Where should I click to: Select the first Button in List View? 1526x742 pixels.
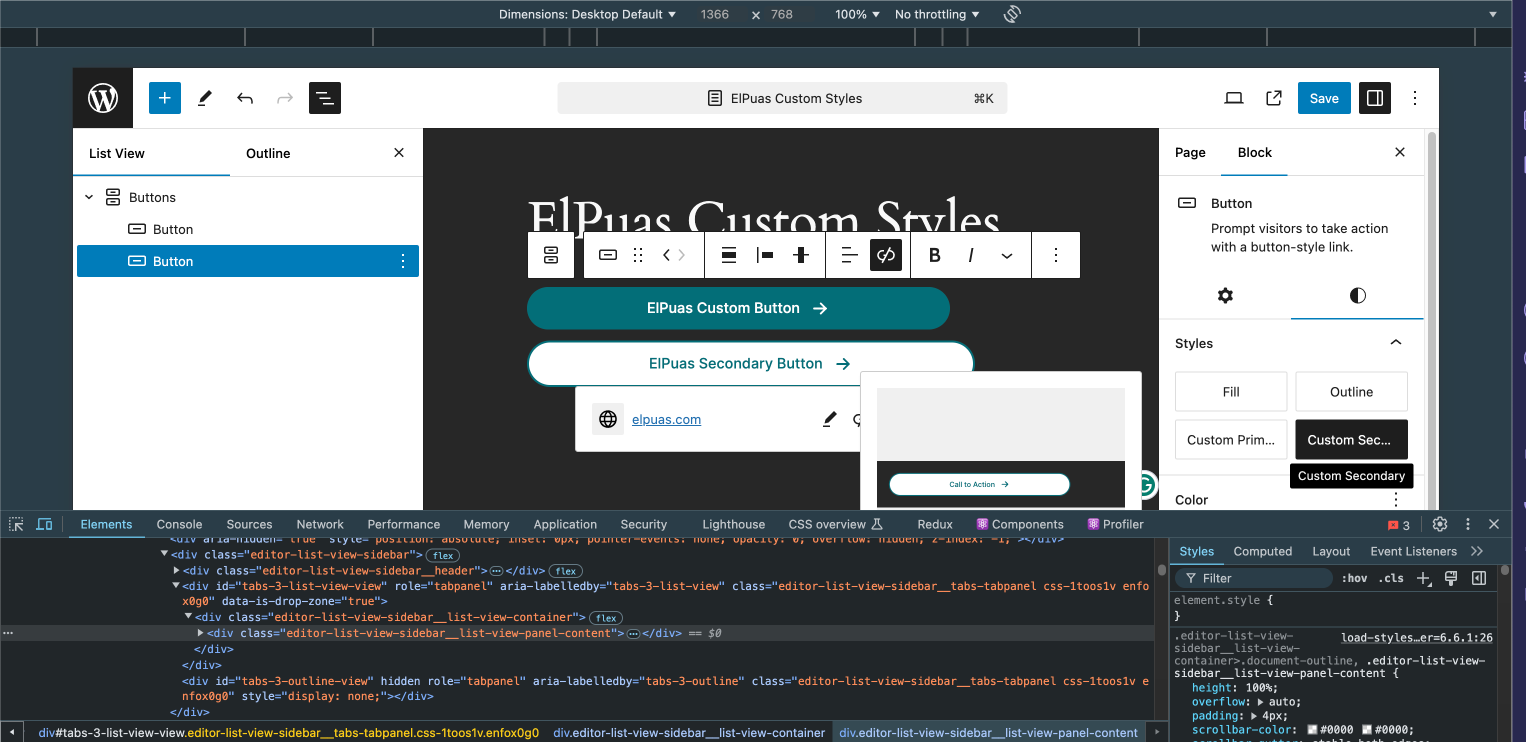[248, 229]
